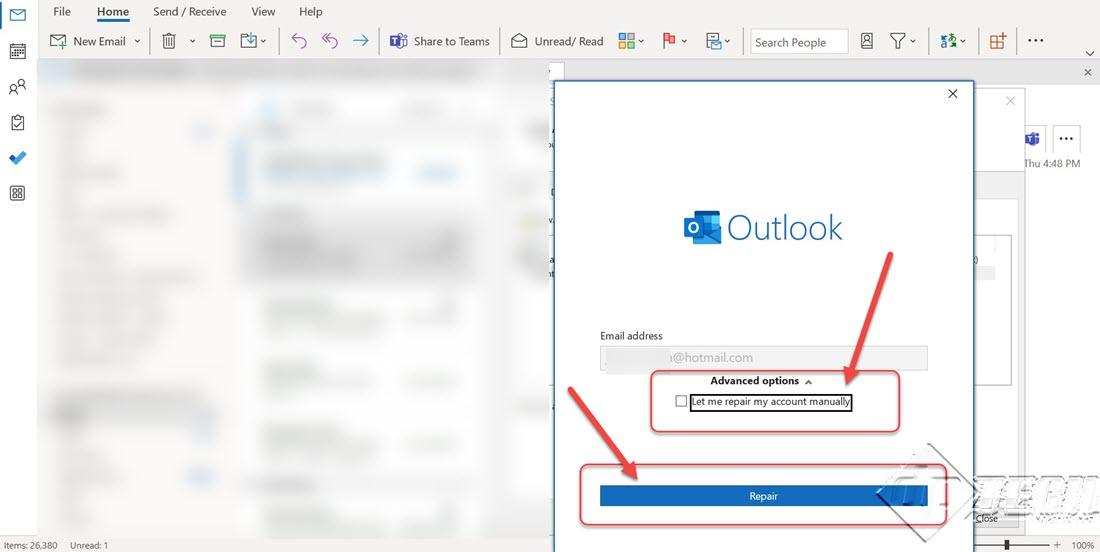Click the Delete trash can icon
The height and width of the screenshot is (552, 1100).
click(x=169, y=41)
